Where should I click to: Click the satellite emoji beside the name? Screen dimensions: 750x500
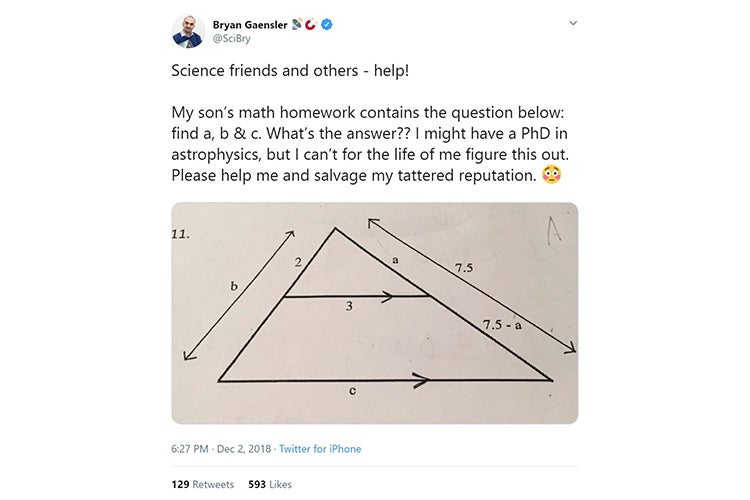[297, 24]
